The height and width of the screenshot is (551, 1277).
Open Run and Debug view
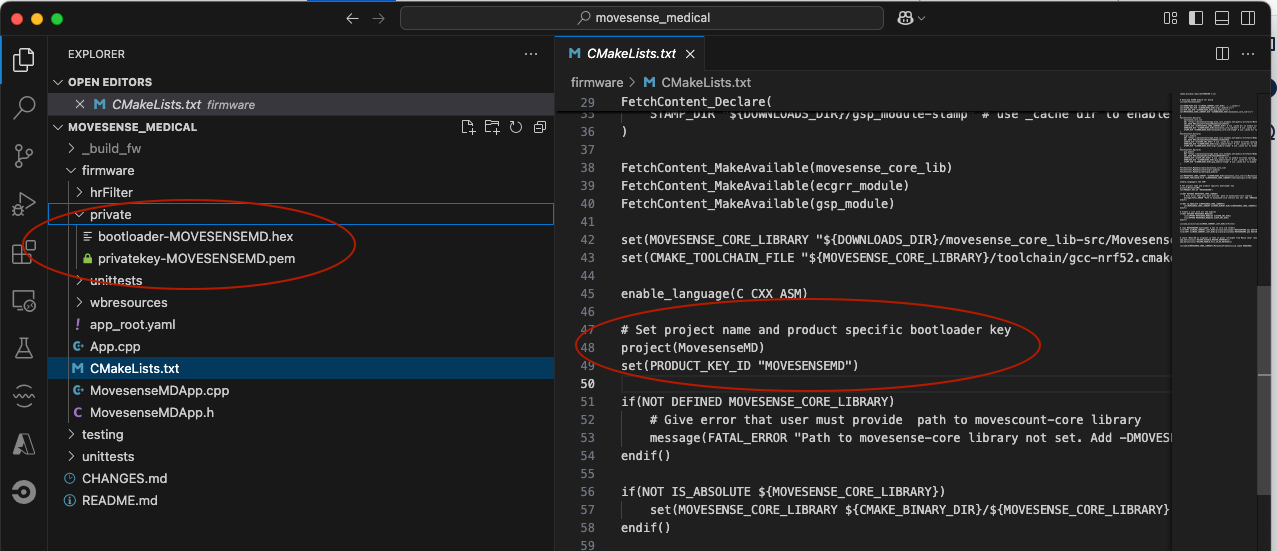click(24, 204)
